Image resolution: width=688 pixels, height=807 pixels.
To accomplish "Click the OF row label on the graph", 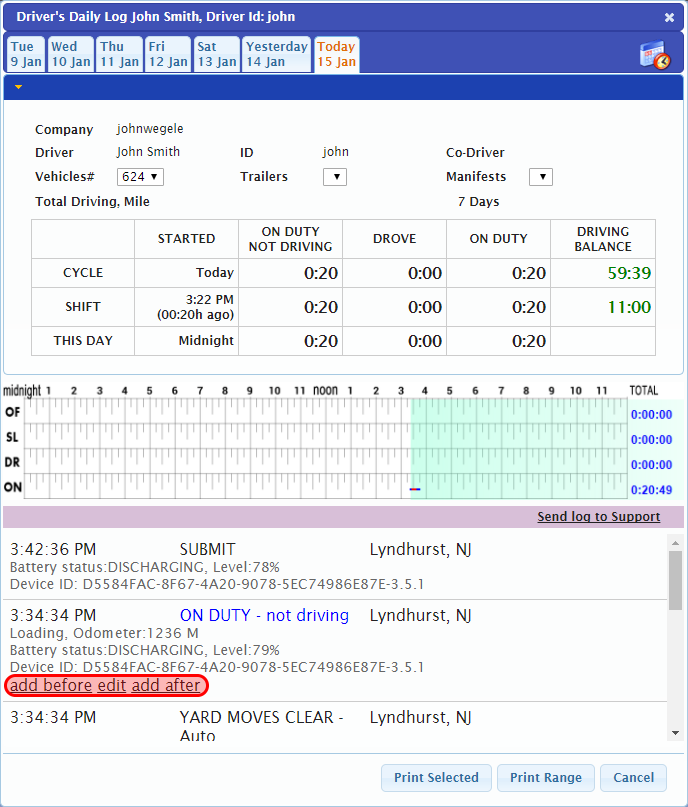I will pyautogui.click(x=12, y=412).
